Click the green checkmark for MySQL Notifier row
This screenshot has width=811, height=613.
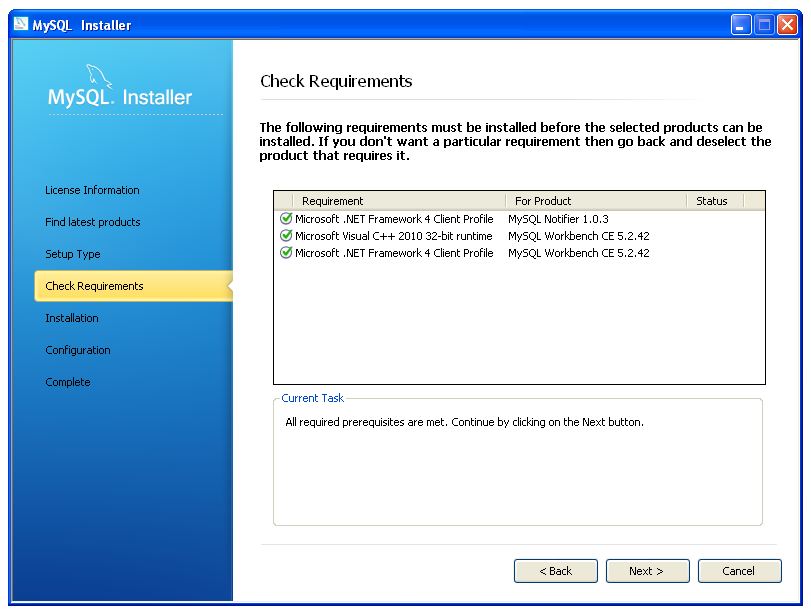286,218
